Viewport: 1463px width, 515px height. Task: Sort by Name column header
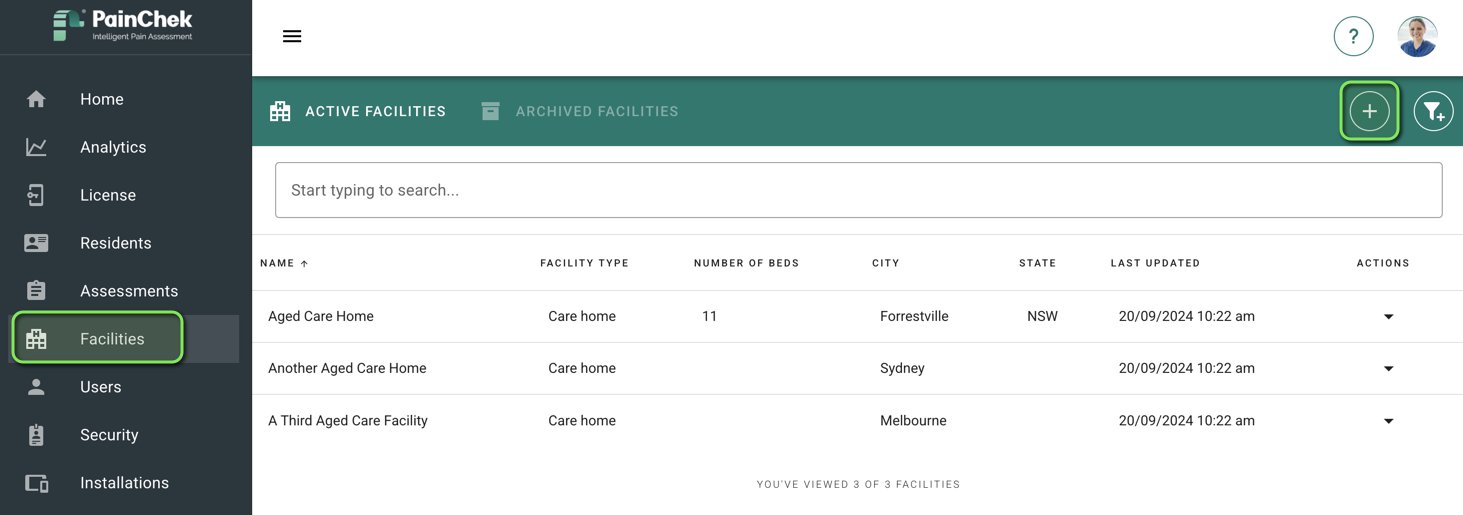pyautogui.click(x=277, y=263)
